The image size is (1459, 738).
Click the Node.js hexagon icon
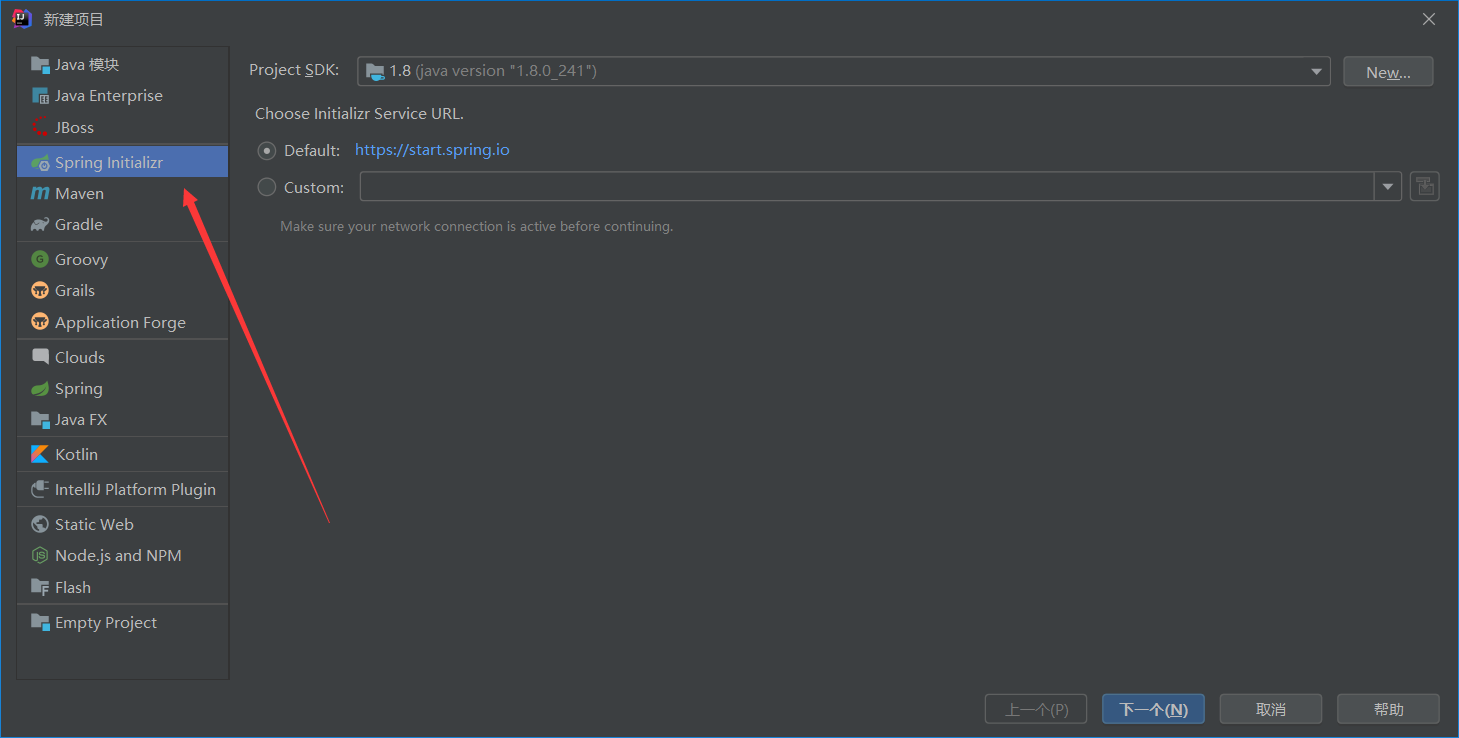pyautogui.click(x=40, y=555)
